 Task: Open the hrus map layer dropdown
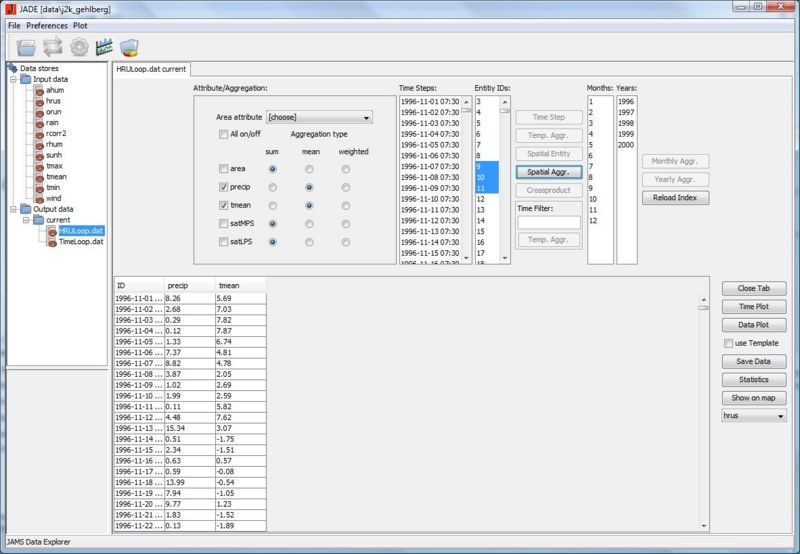click(754, 415)
